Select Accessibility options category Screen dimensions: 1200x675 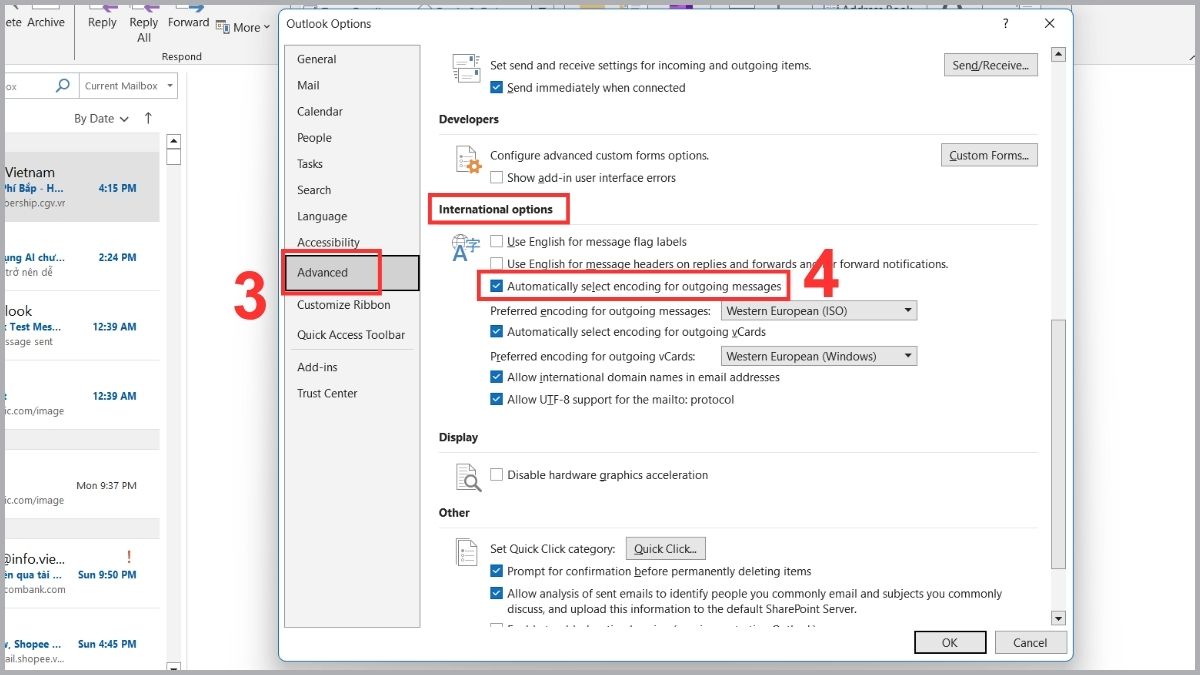pos(328,242)
